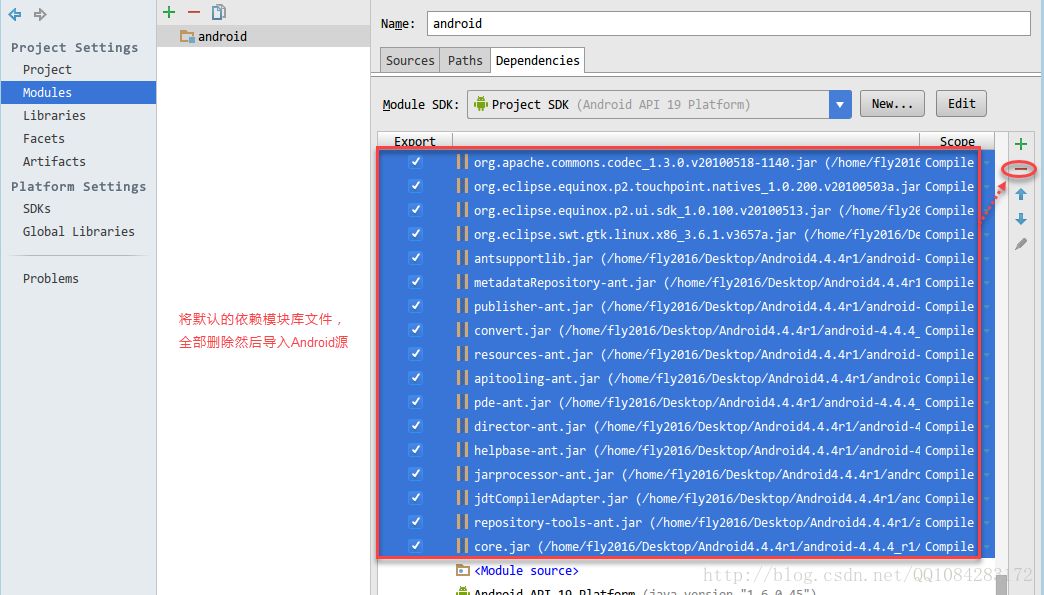The width and height of the screenshot is (1044, 595).
Task: Toggle export checkbox for core.jar
Action: click(415, 546)
